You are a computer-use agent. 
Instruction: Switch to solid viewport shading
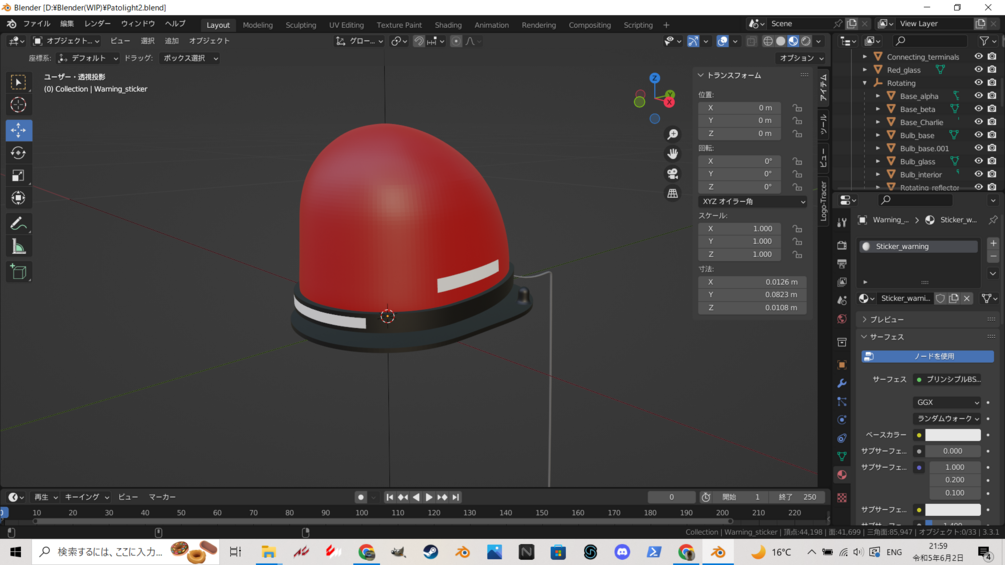[781, 41]
